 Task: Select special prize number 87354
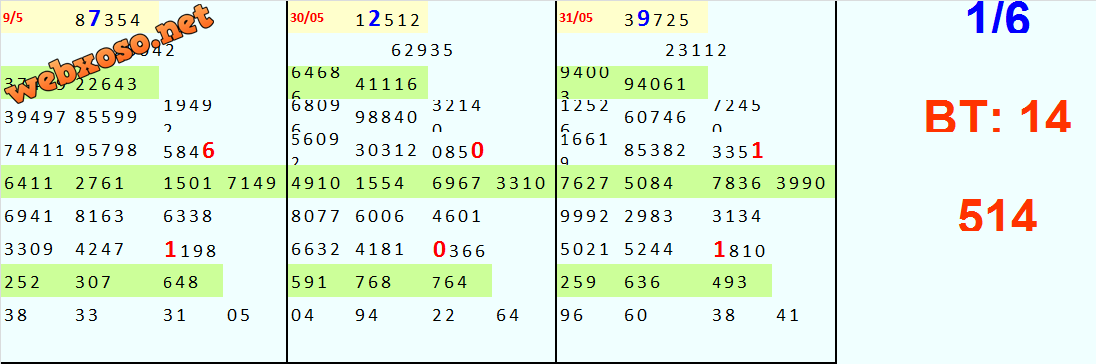108,20
